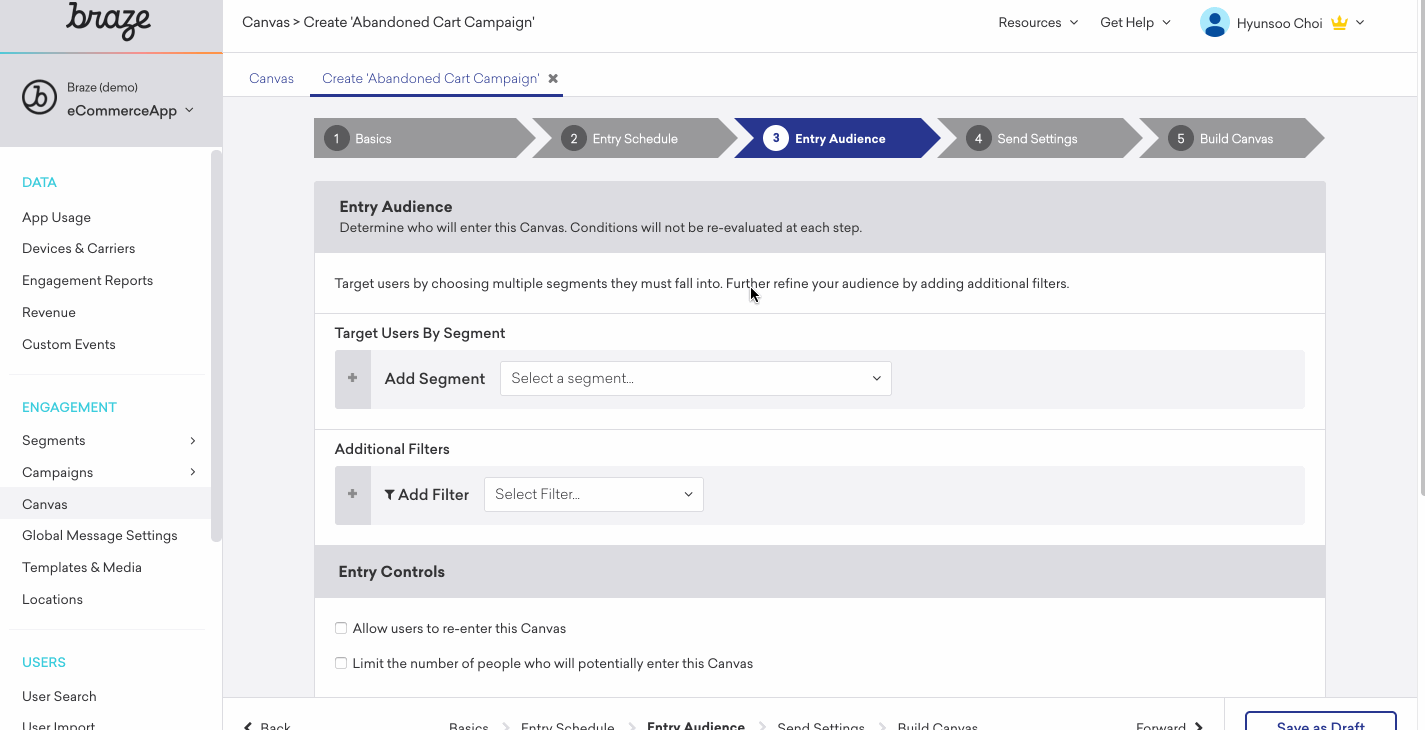The width and height of the screenshot is (1425, 730).
Task: Click step number 4 circle for Send Settings
Action: [979, 139]
